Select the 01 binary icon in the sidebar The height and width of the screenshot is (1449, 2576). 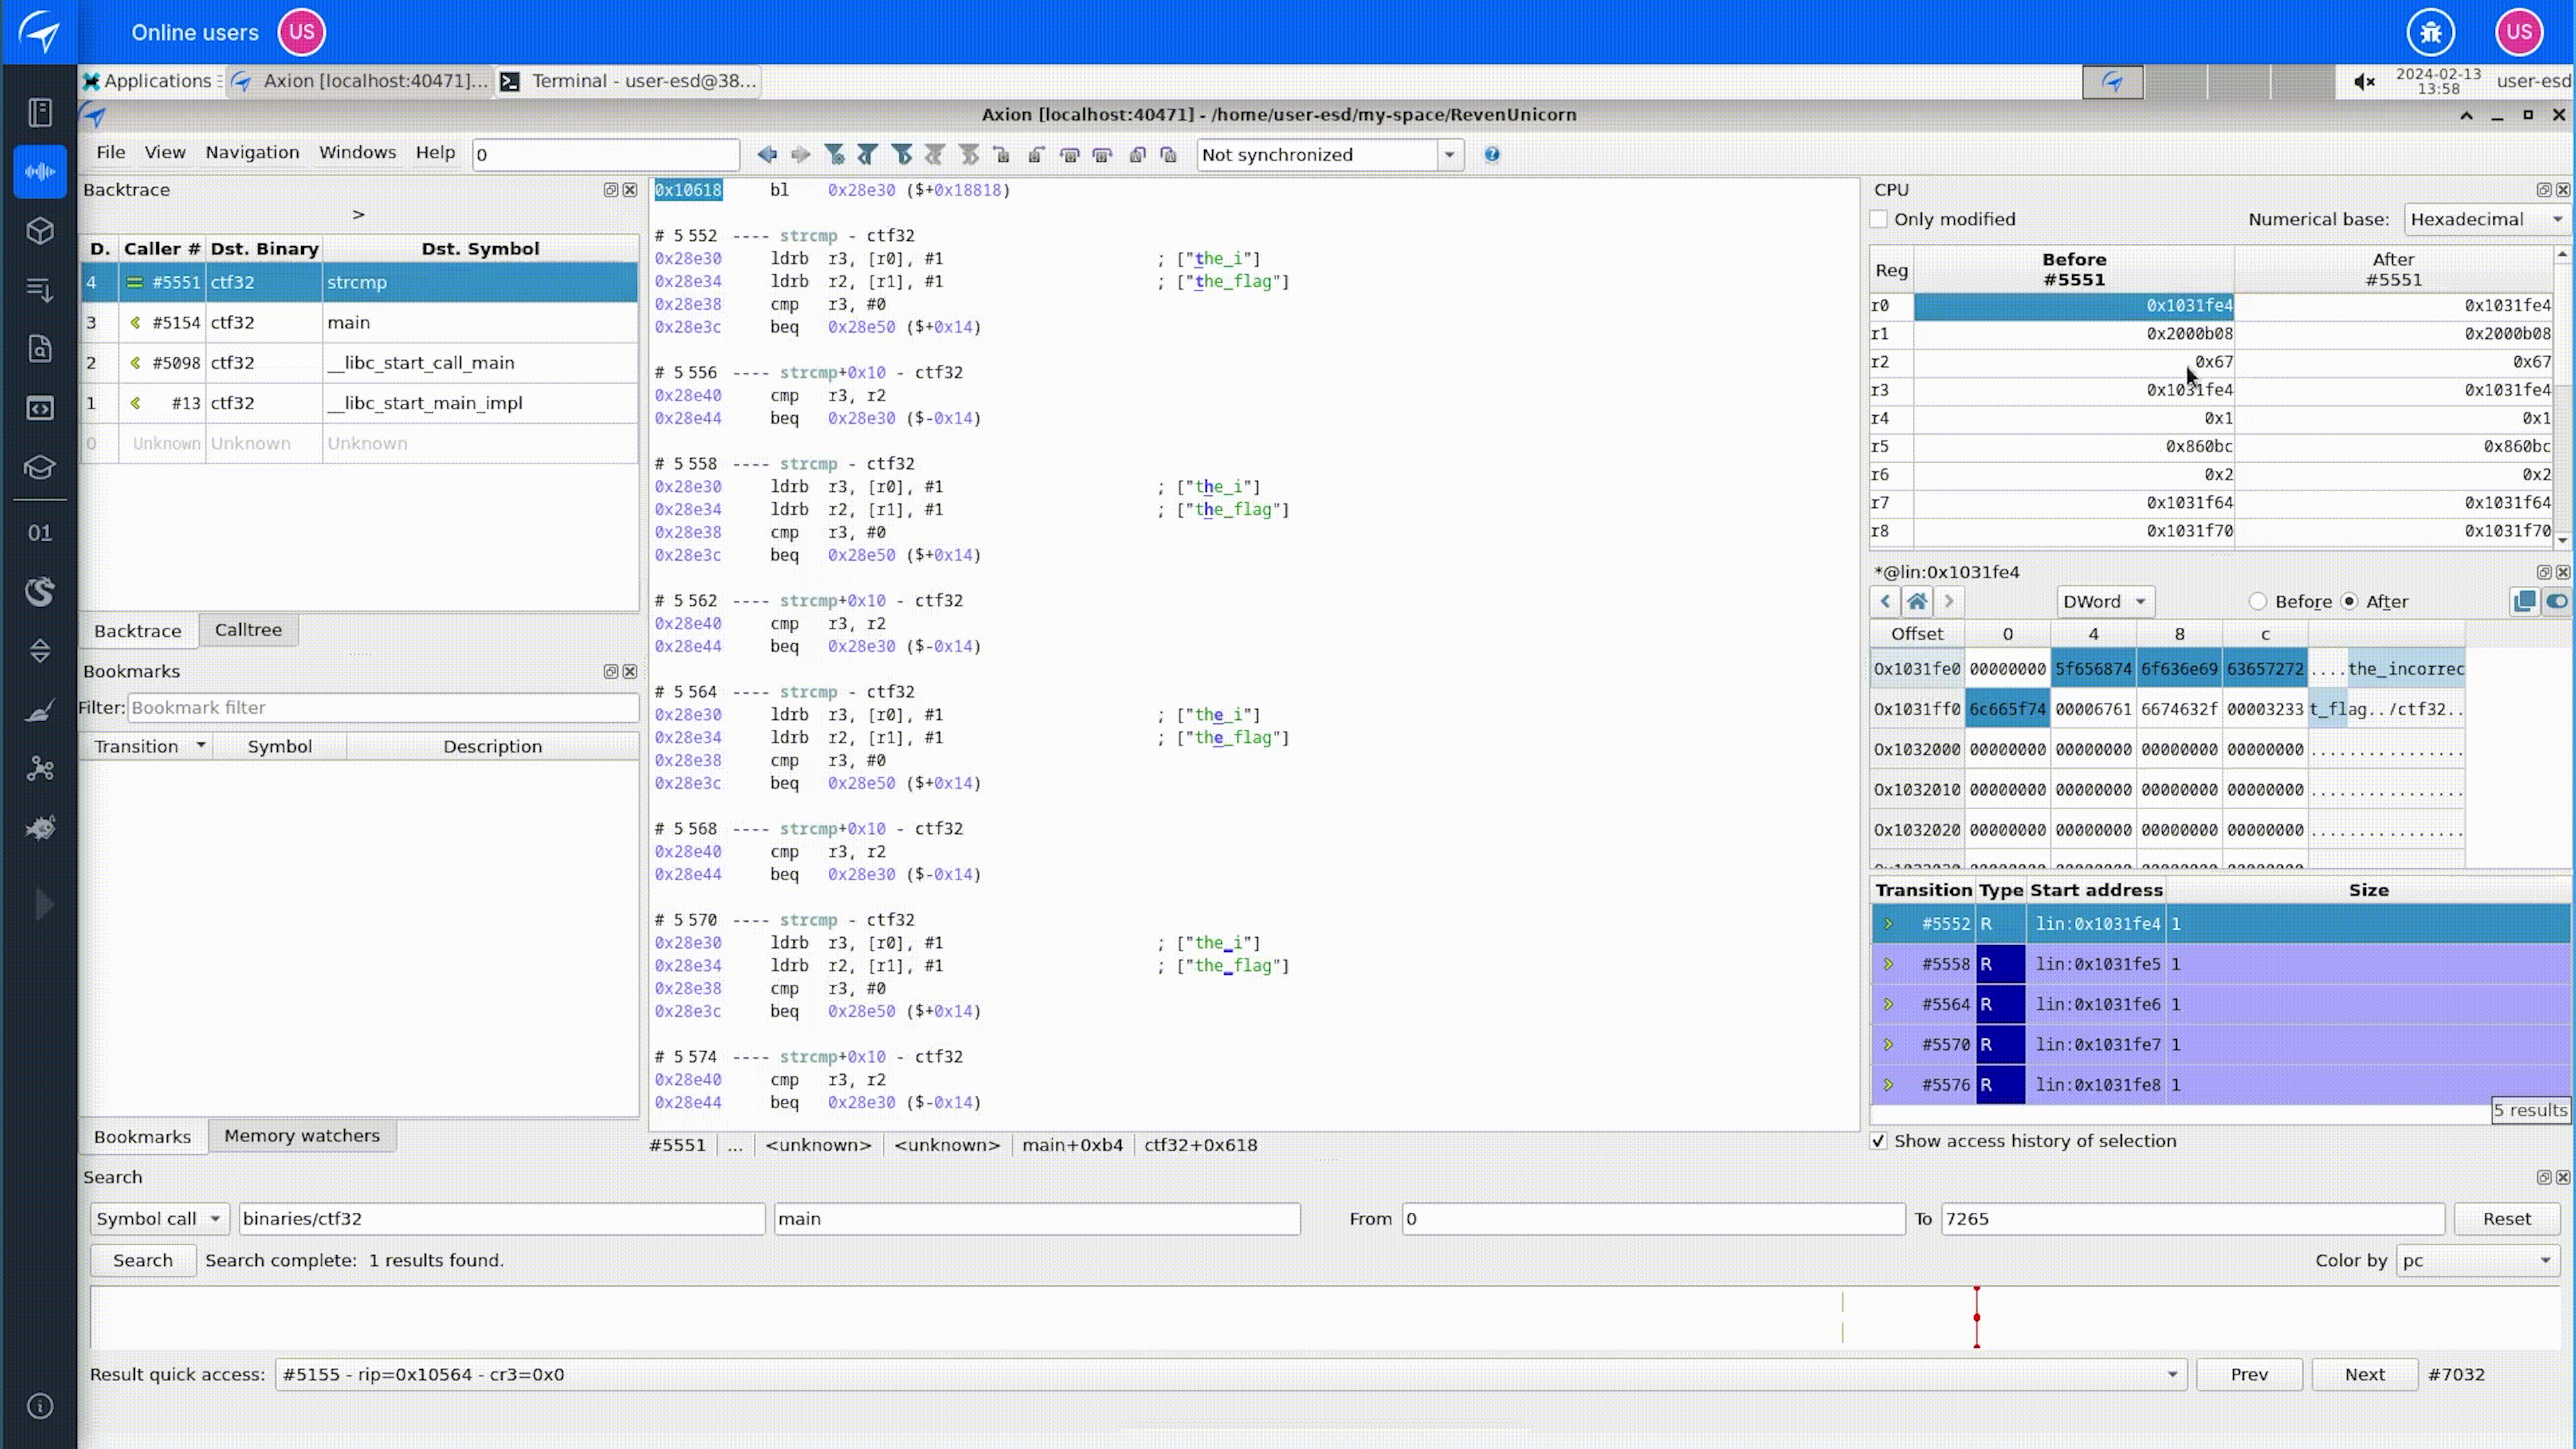coord(39,532)
